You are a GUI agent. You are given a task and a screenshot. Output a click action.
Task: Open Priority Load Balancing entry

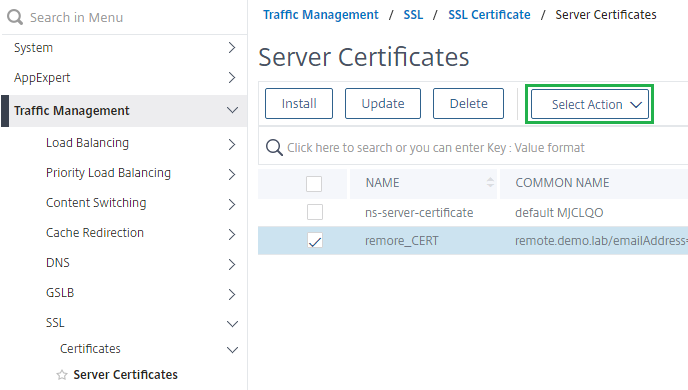click(x=108, y=173)
